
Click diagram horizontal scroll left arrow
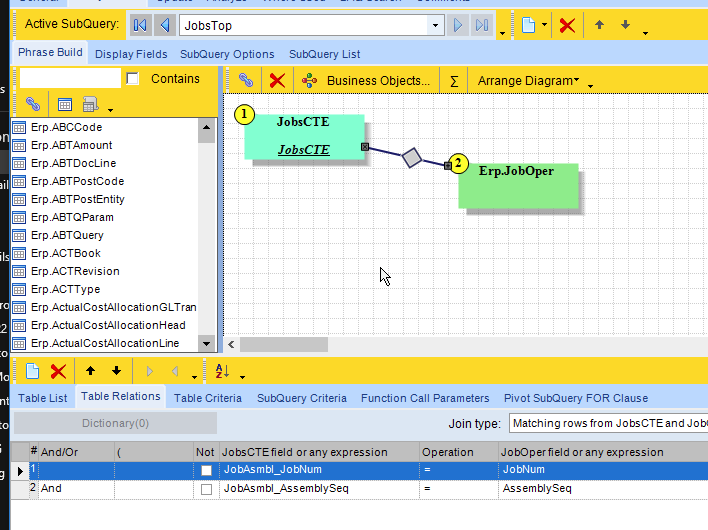(231, 344)
